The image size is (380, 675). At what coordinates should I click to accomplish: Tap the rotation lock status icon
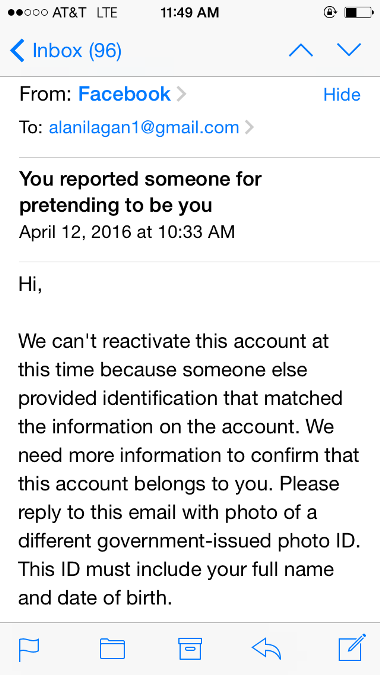pos(330,13)
